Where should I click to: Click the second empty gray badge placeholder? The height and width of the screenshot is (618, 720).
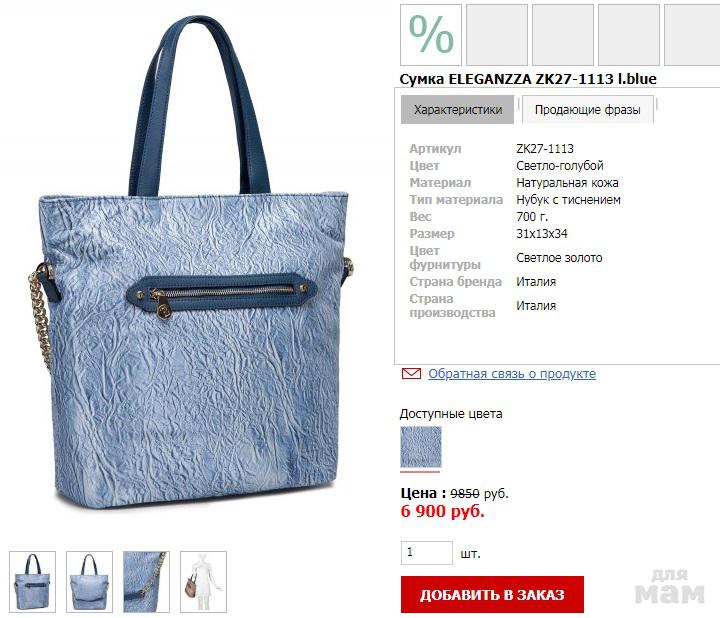point(563,35)
